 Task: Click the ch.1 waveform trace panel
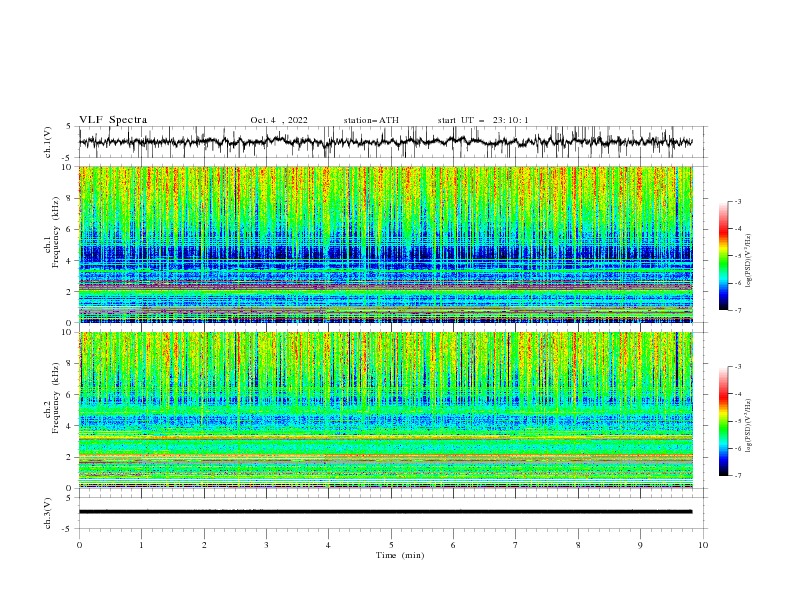(x=393, y=142)
